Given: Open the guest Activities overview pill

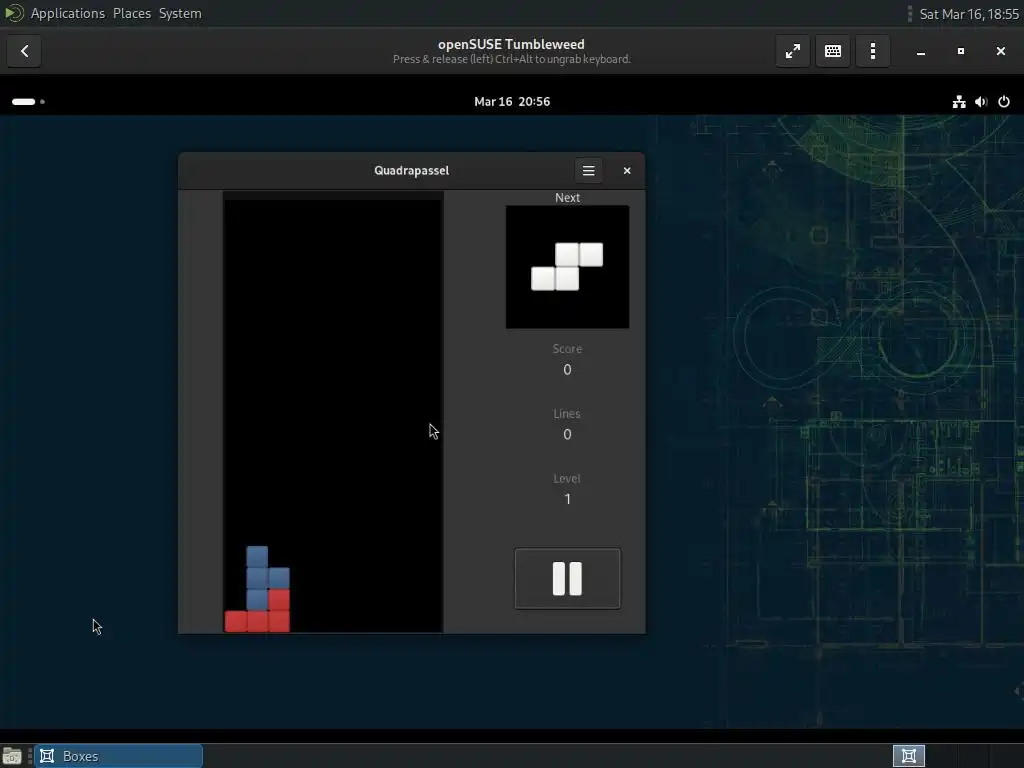Looking at the screenshot, I should (28, 101).
